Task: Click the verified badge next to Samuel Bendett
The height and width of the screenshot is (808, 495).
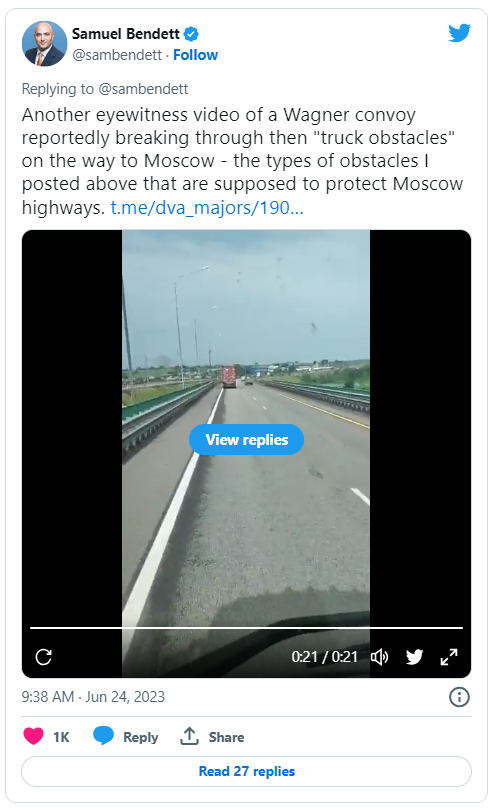Action: [x=191, y=34]
